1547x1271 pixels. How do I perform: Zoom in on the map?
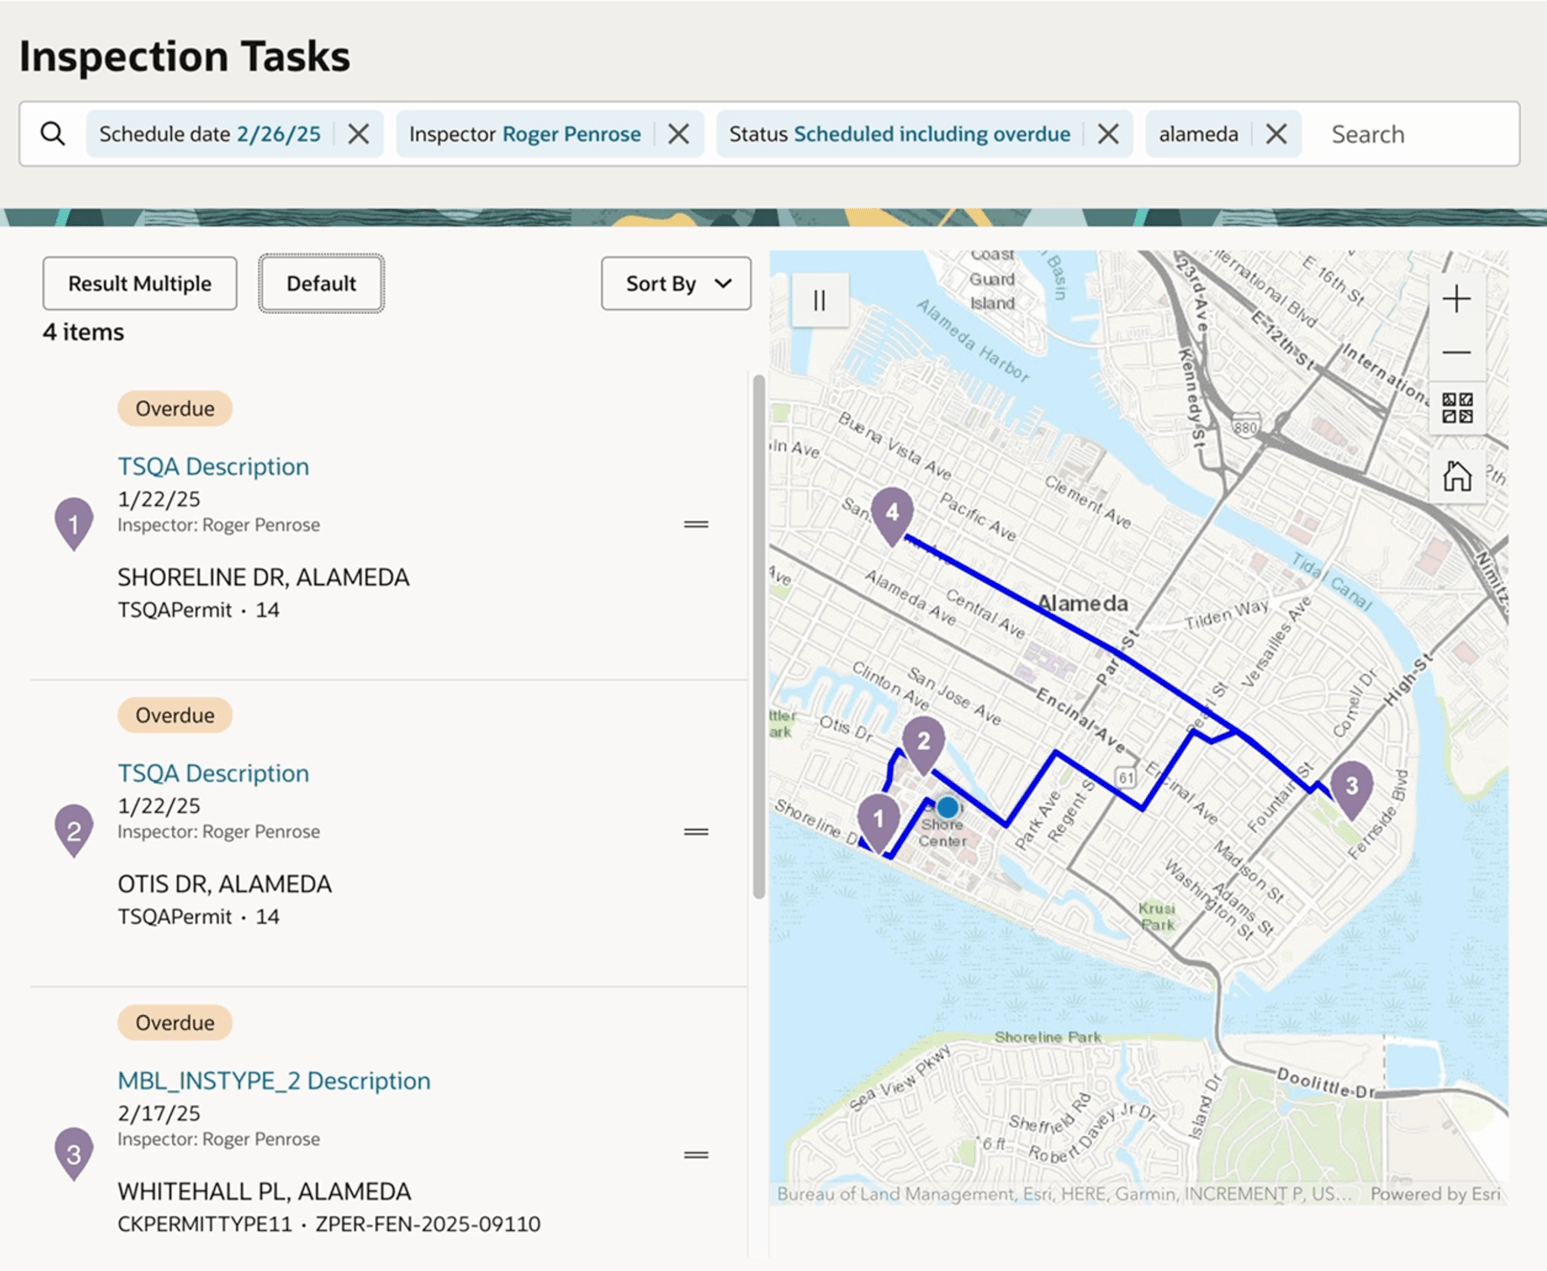pos(1456,297)
